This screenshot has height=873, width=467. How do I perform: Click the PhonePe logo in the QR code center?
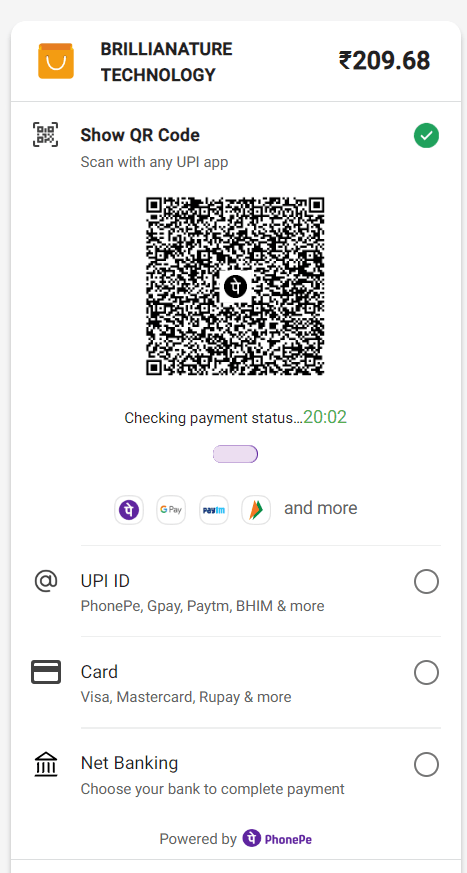point(235,287)
